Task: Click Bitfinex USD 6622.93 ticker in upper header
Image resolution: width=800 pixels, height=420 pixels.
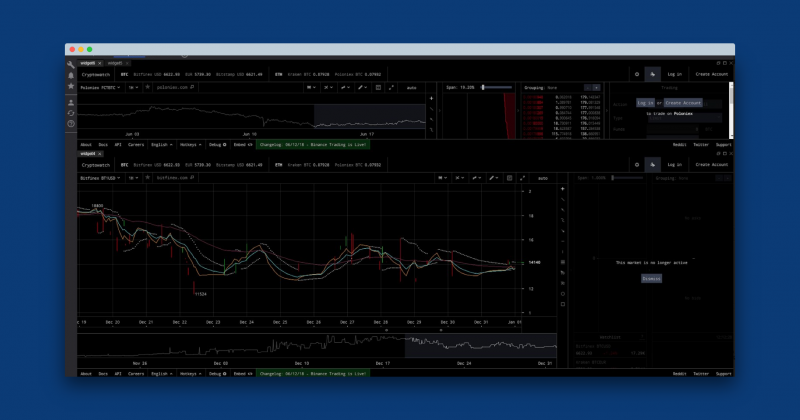Action: tap(156, 75)
